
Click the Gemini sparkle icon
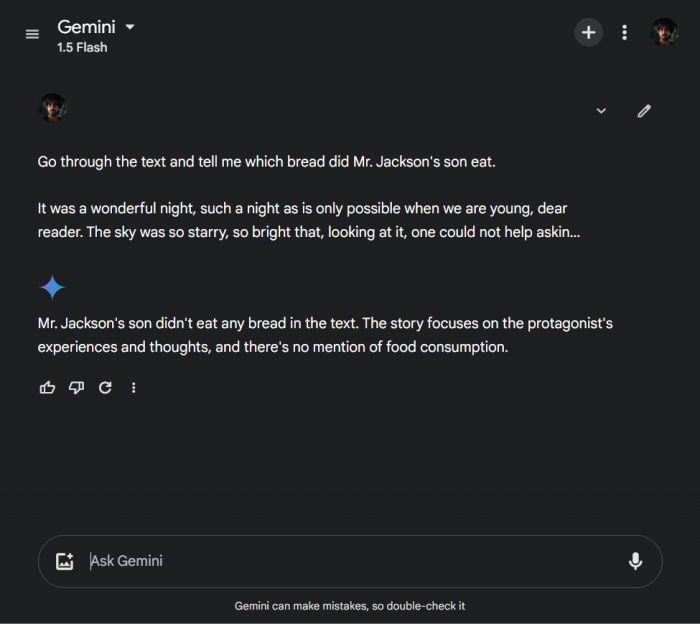point(52,289)
